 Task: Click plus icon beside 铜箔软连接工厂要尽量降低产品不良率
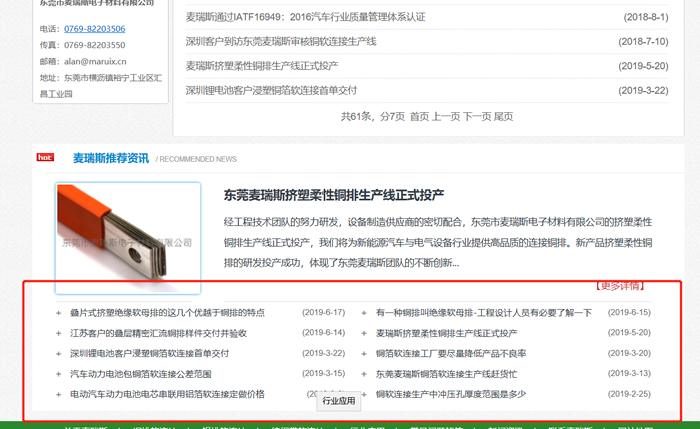(364, 354)
